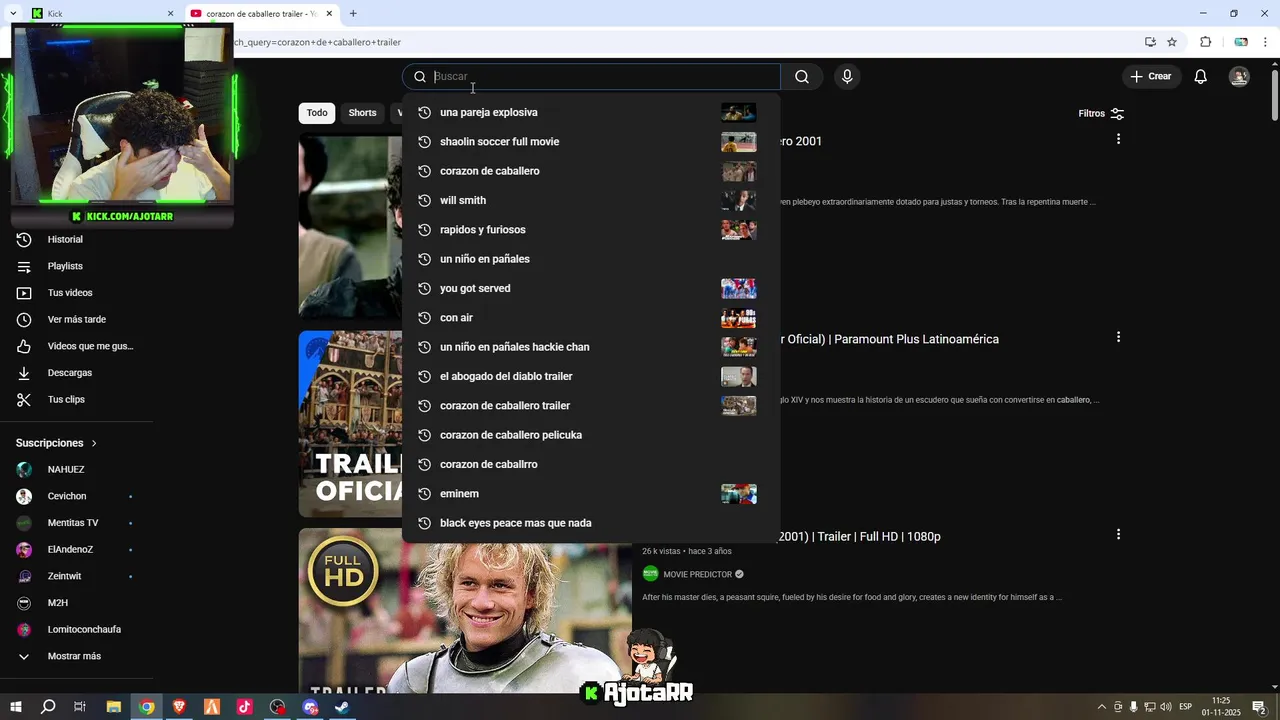Choose suggestion 'will smith'
This screenshot has width=1280, height=720.
[591, 201]
